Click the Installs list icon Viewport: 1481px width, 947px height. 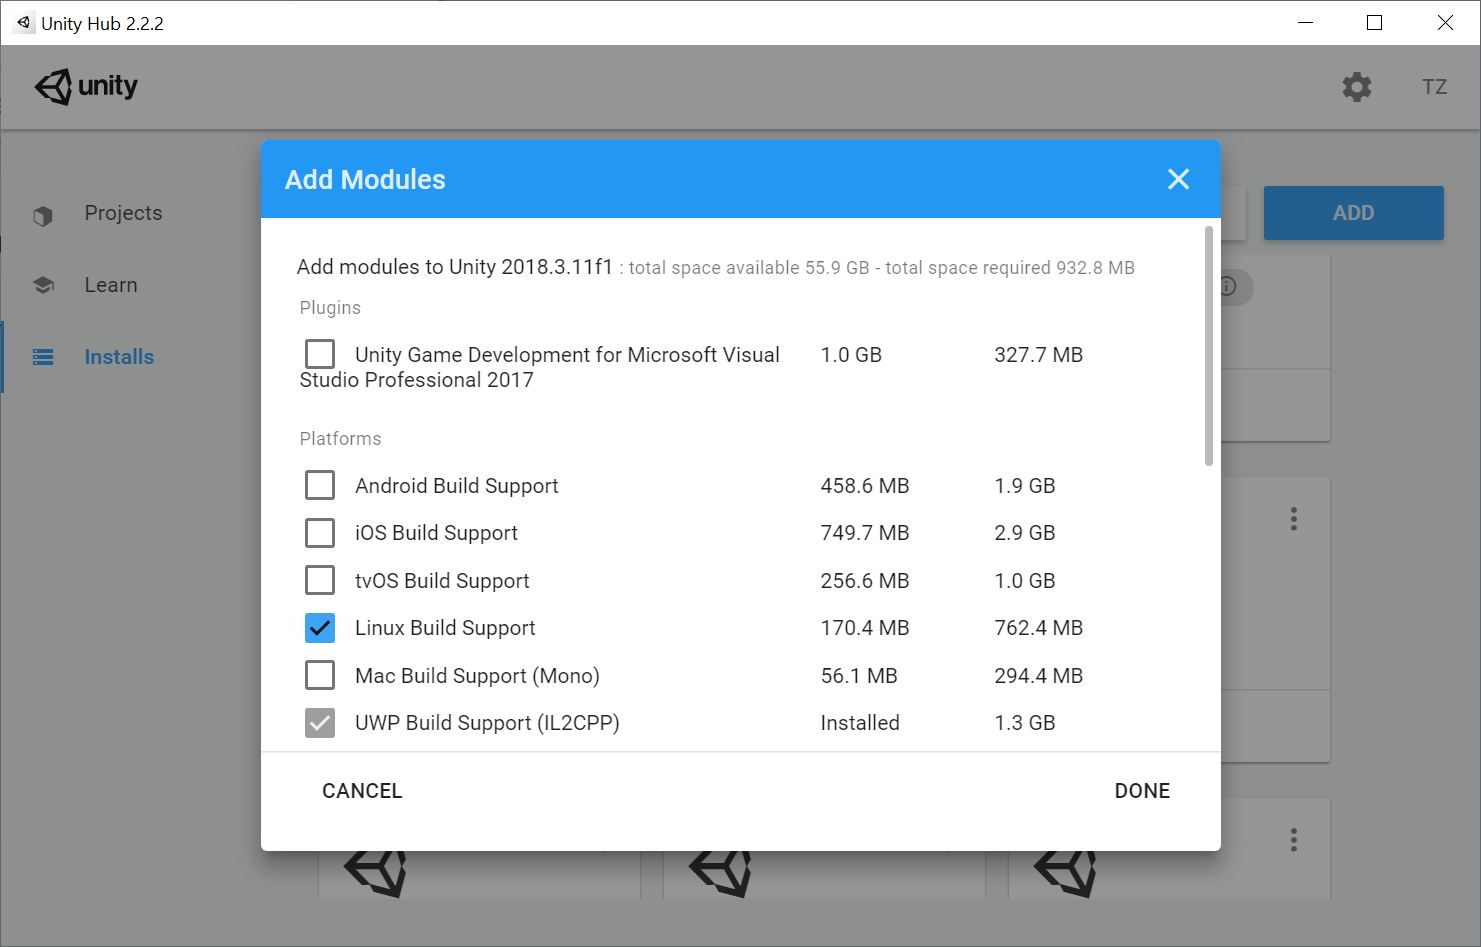(43, 357)
